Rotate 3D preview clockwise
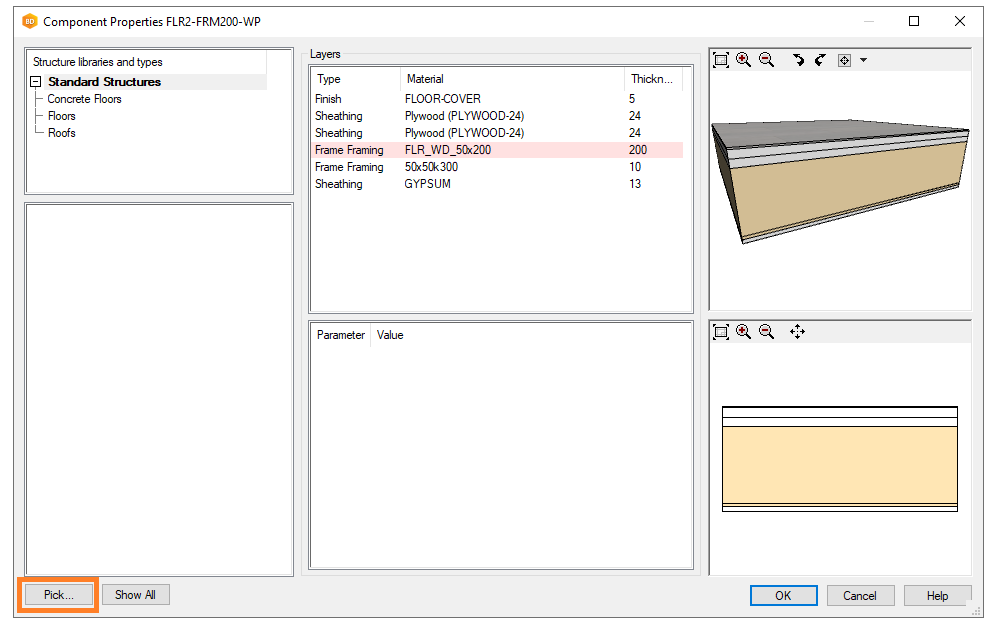 [x=798, y=60]
